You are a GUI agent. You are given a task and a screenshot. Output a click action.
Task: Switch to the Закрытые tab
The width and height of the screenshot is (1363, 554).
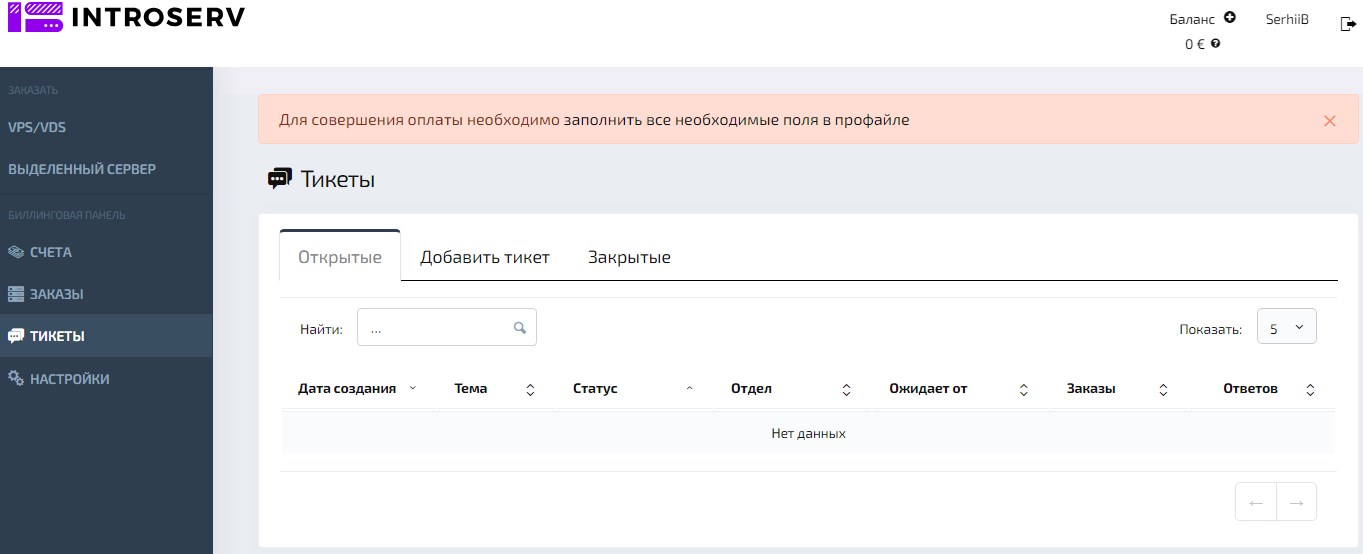coord(628,257)
